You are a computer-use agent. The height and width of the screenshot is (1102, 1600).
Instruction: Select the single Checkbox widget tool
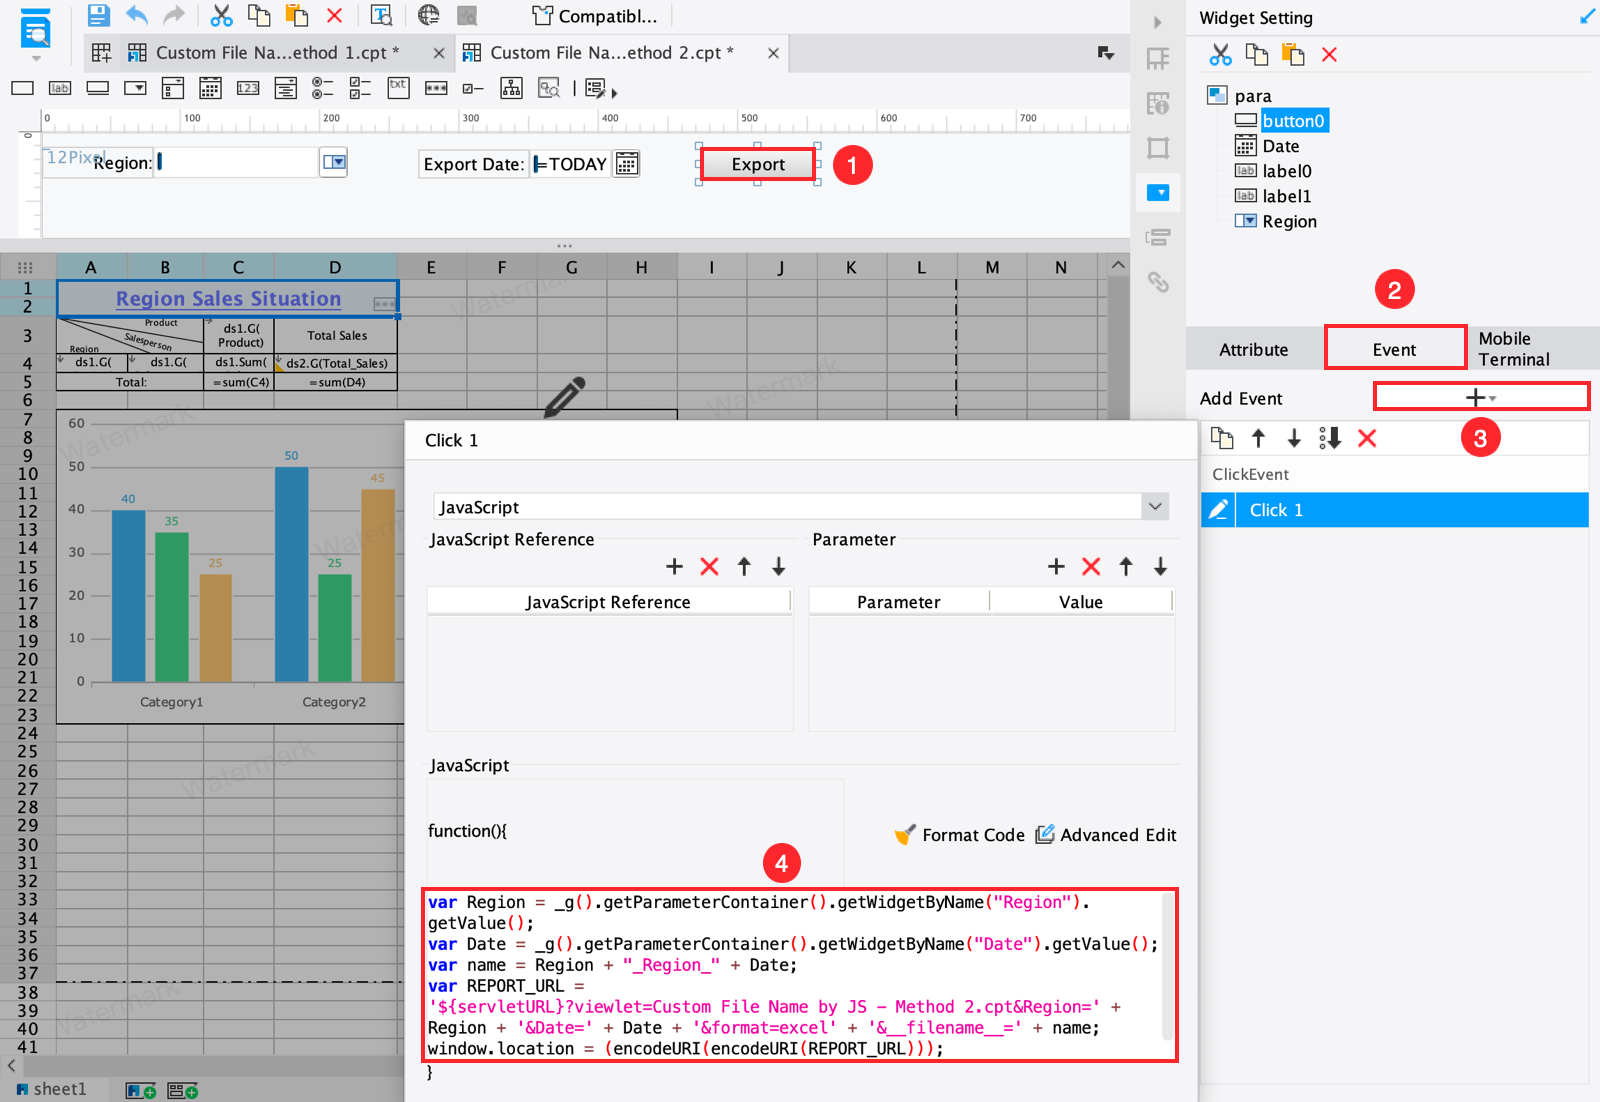[x=473, y=89]
